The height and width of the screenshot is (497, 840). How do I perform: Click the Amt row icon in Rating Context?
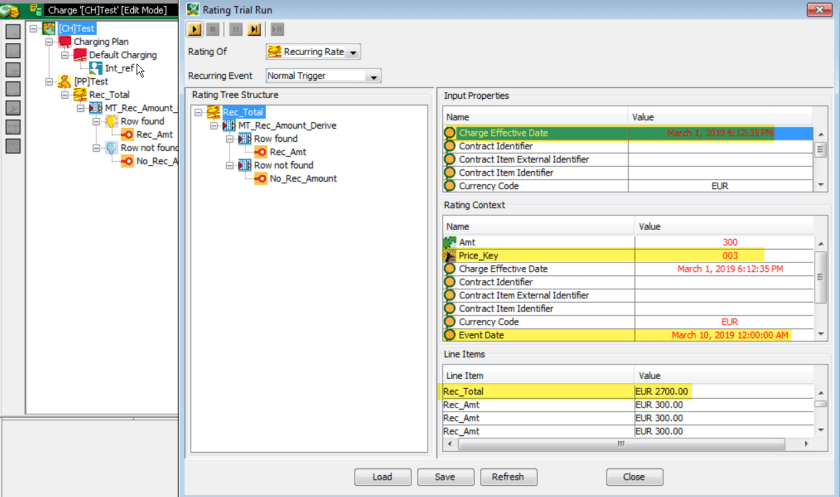click(450, 243)
